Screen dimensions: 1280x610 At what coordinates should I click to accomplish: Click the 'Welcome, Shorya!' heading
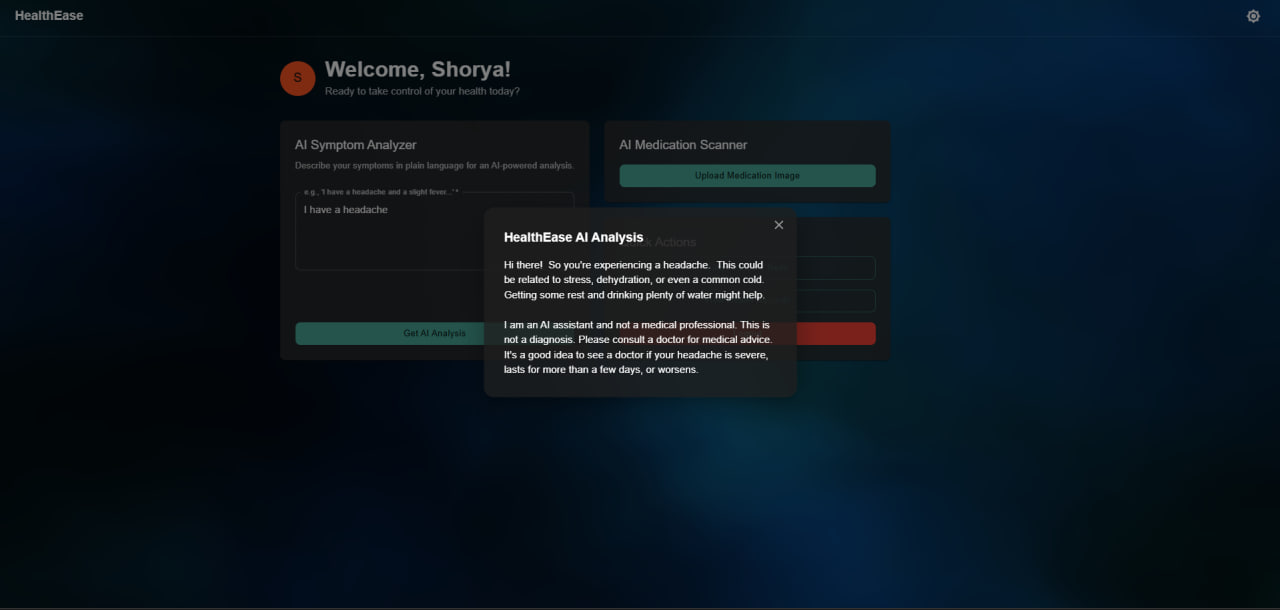point(418,70)
